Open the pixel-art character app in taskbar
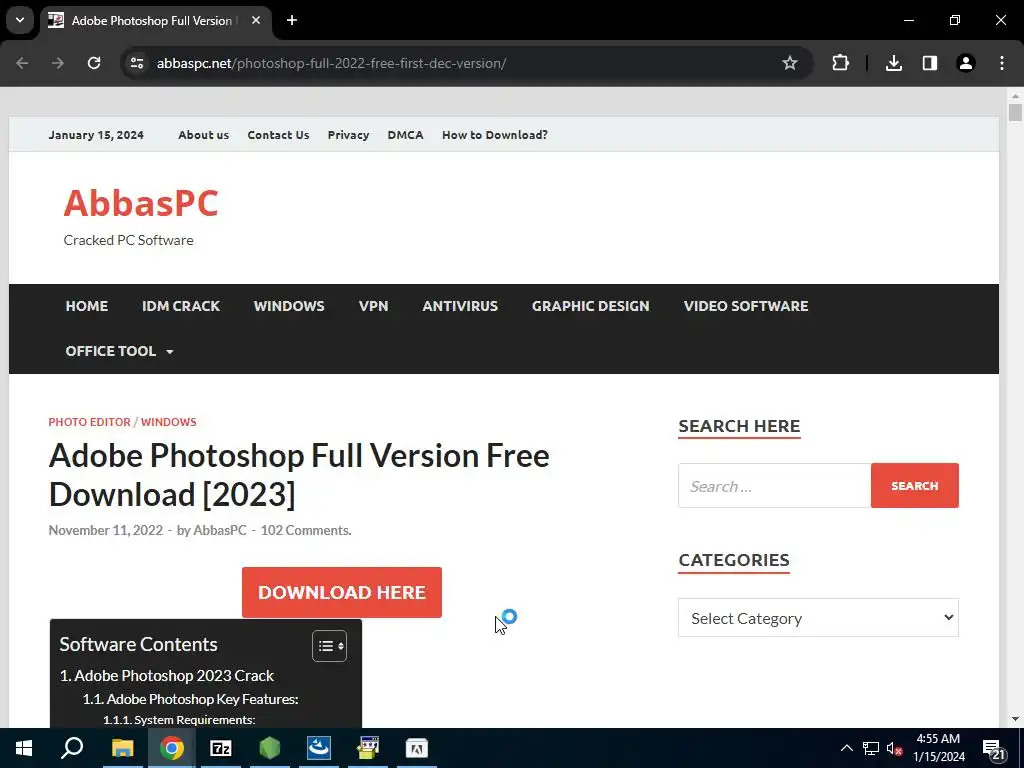 click(x=368, y=748)
